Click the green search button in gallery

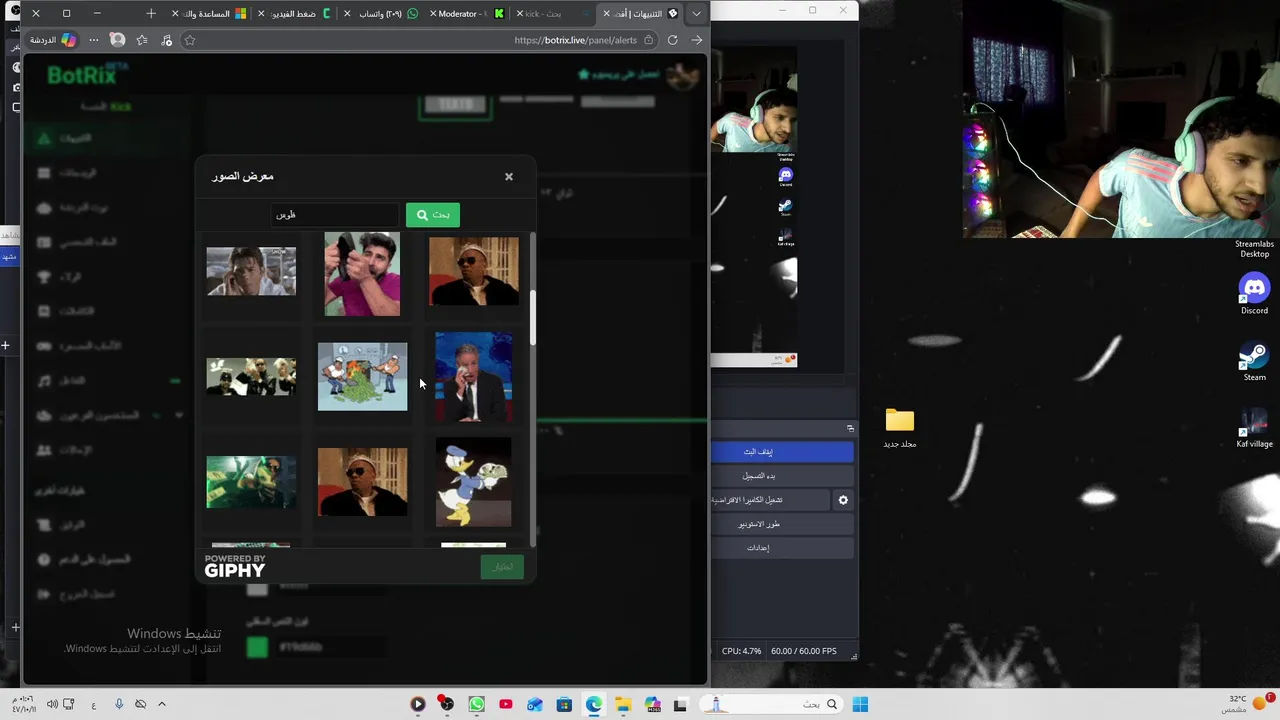tap(433, 215)
